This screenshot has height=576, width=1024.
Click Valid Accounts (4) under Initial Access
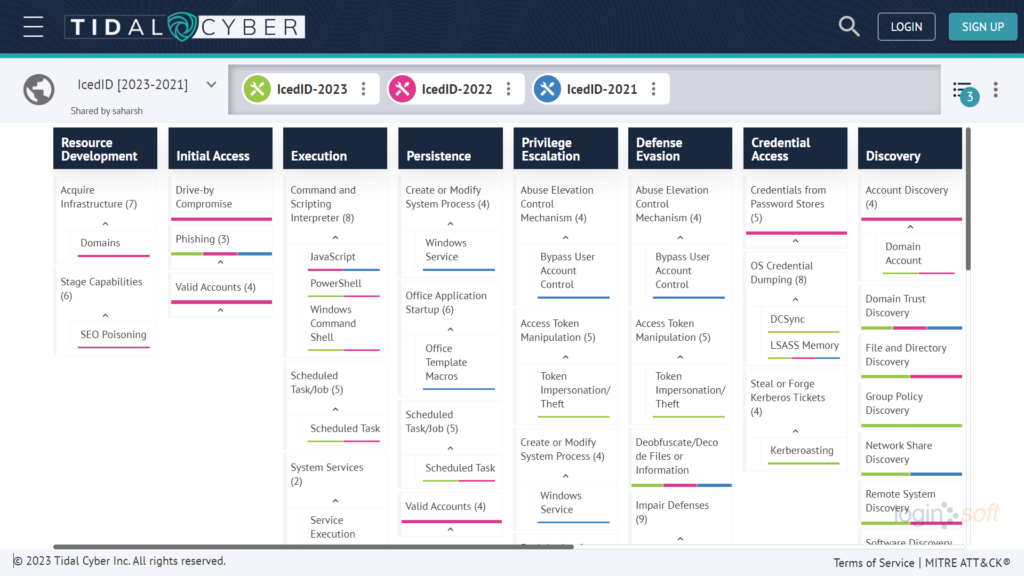coord(216,287)
